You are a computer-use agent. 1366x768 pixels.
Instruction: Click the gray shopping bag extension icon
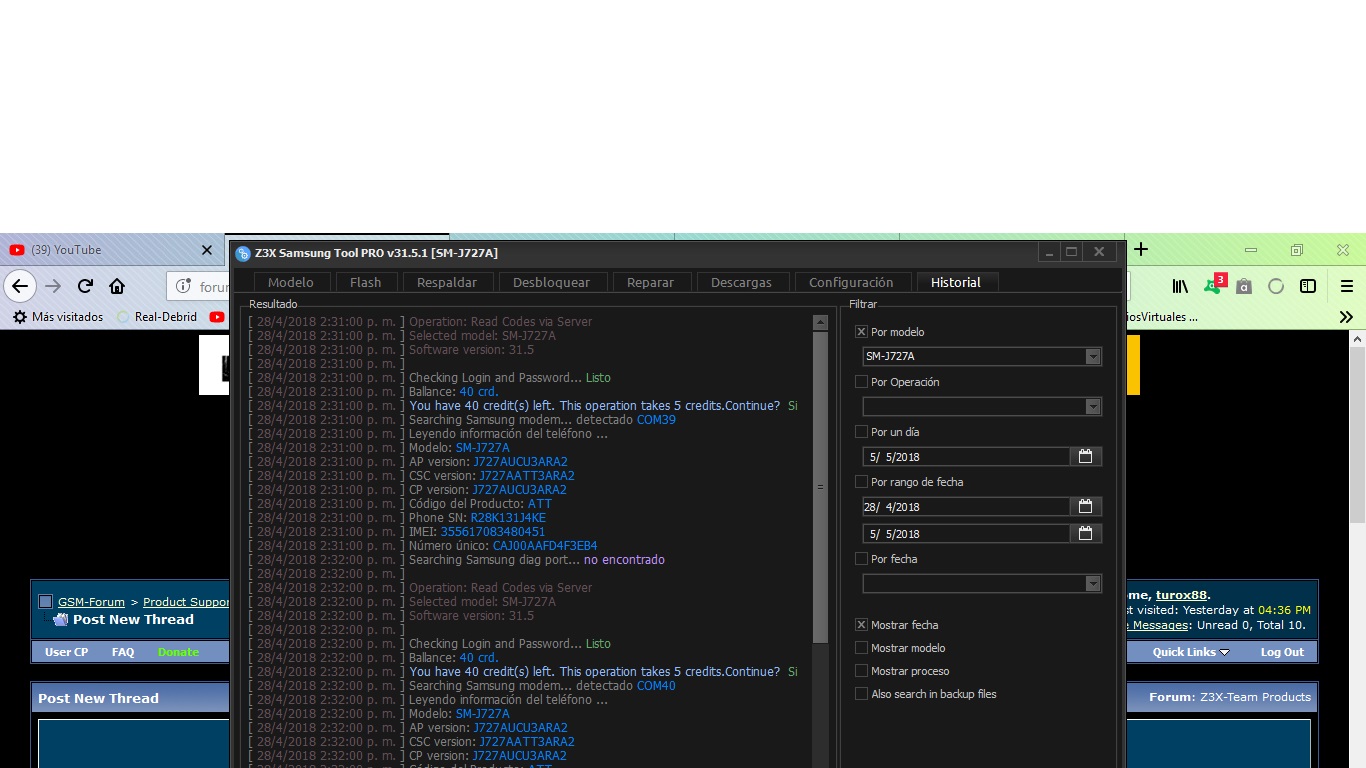1244,287
